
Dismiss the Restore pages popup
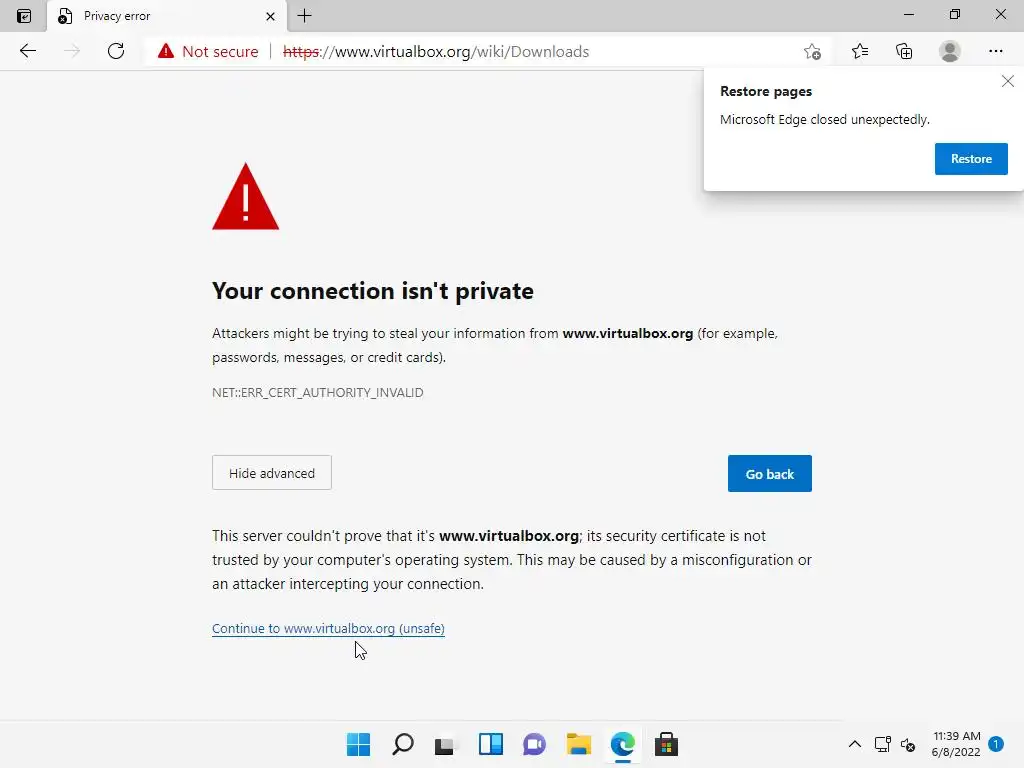[1007, 82]
